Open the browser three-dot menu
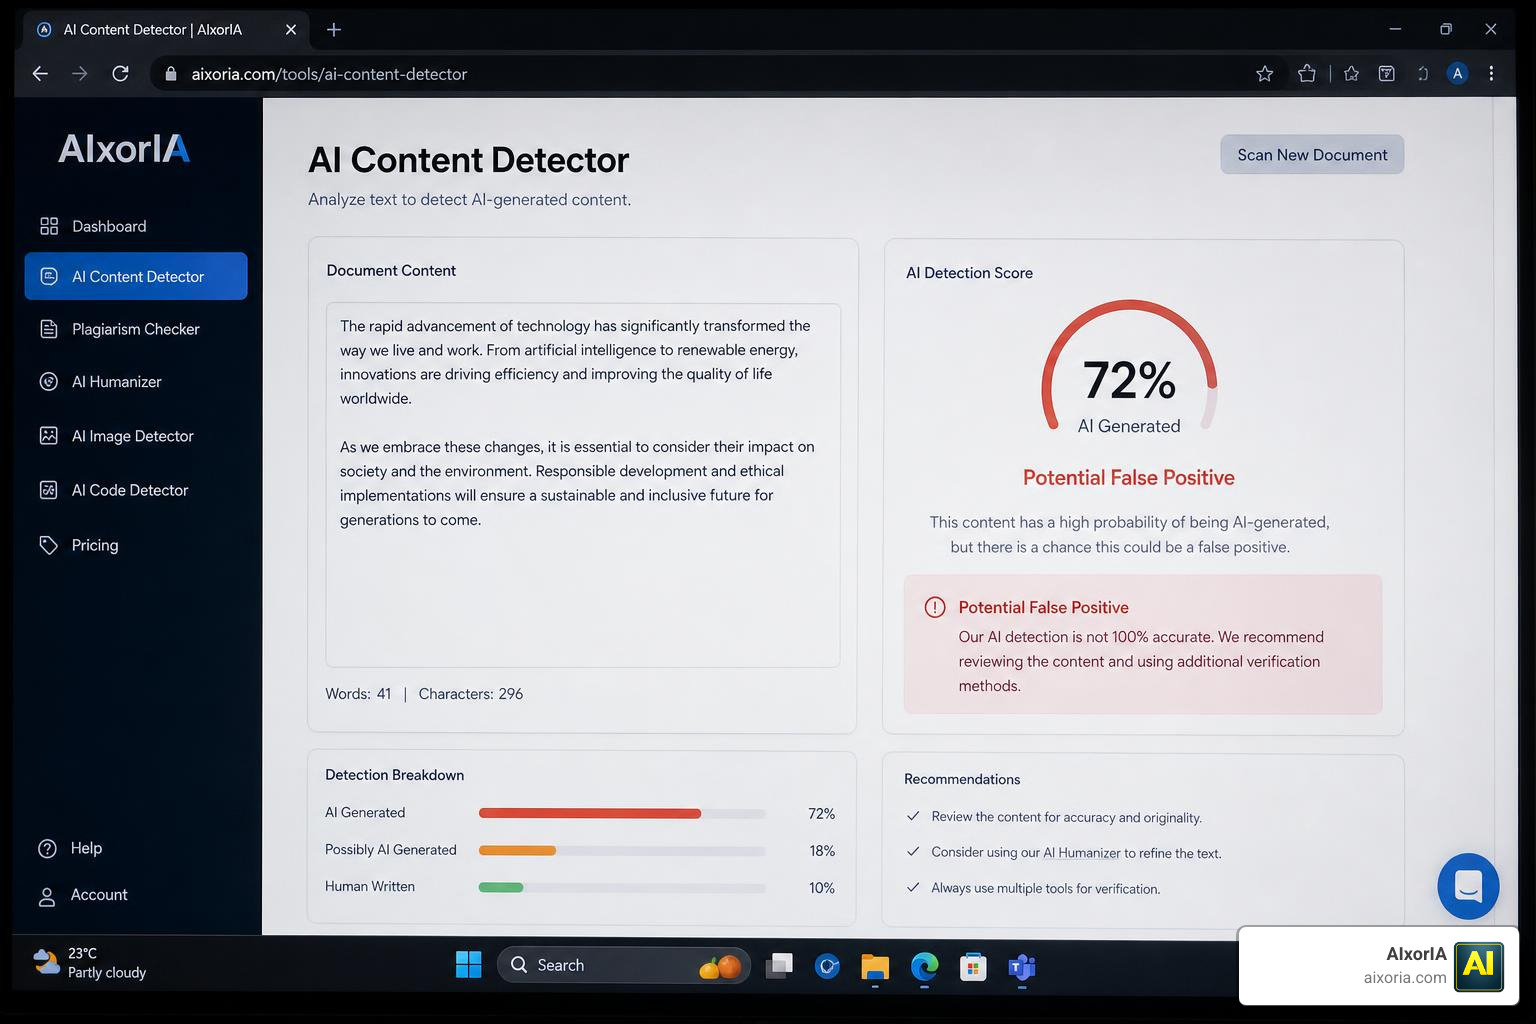Image resolution: width=1536 pixels, height=1024 pixels. [x=1491, y=74]
